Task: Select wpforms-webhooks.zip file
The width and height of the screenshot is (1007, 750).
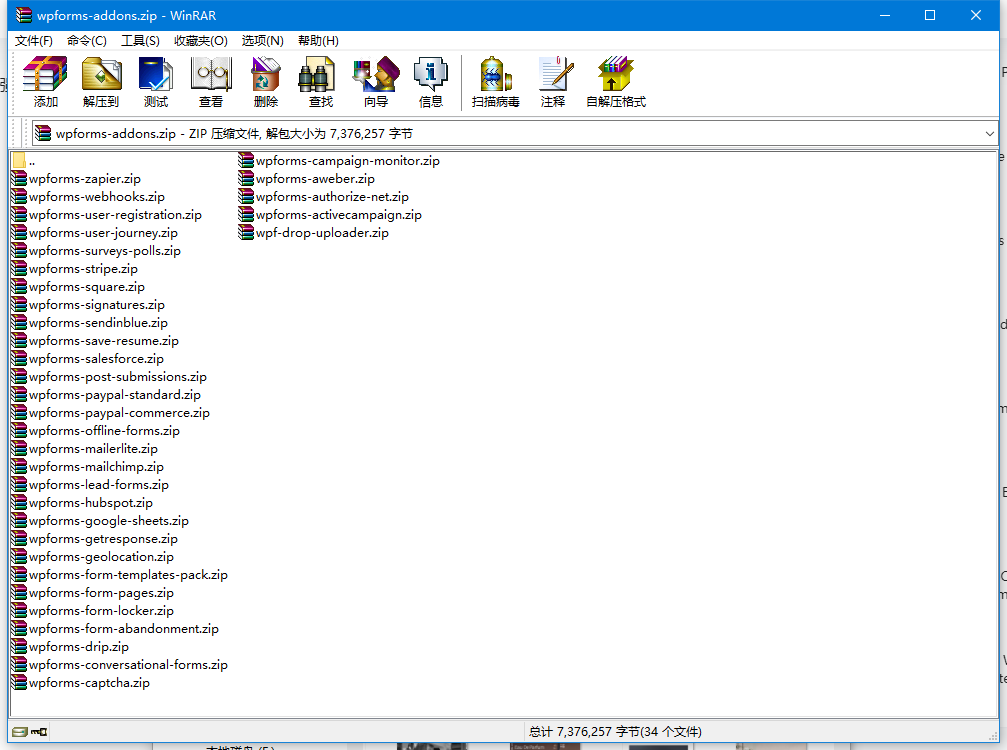Action: click(x=89, y=197)
